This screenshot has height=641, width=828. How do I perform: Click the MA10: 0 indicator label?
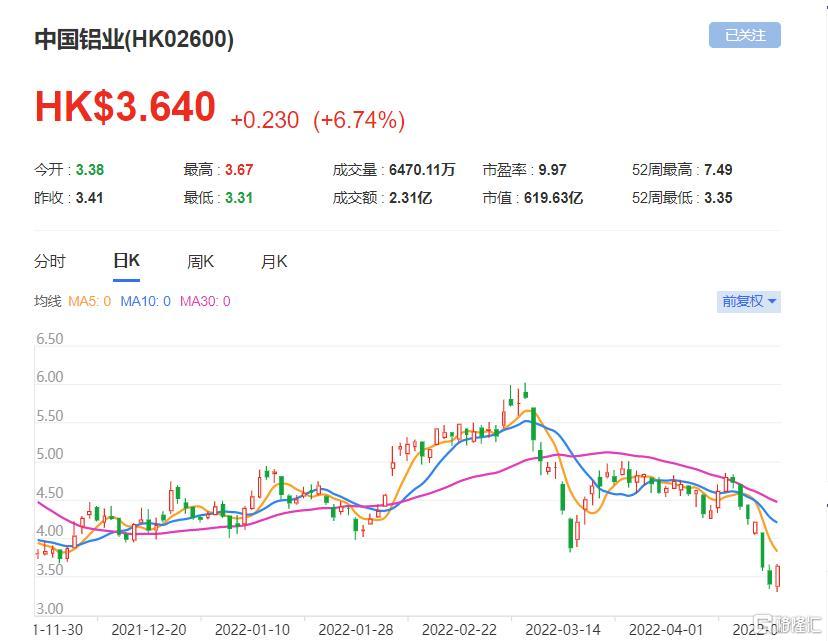click(x=146, y=301)
